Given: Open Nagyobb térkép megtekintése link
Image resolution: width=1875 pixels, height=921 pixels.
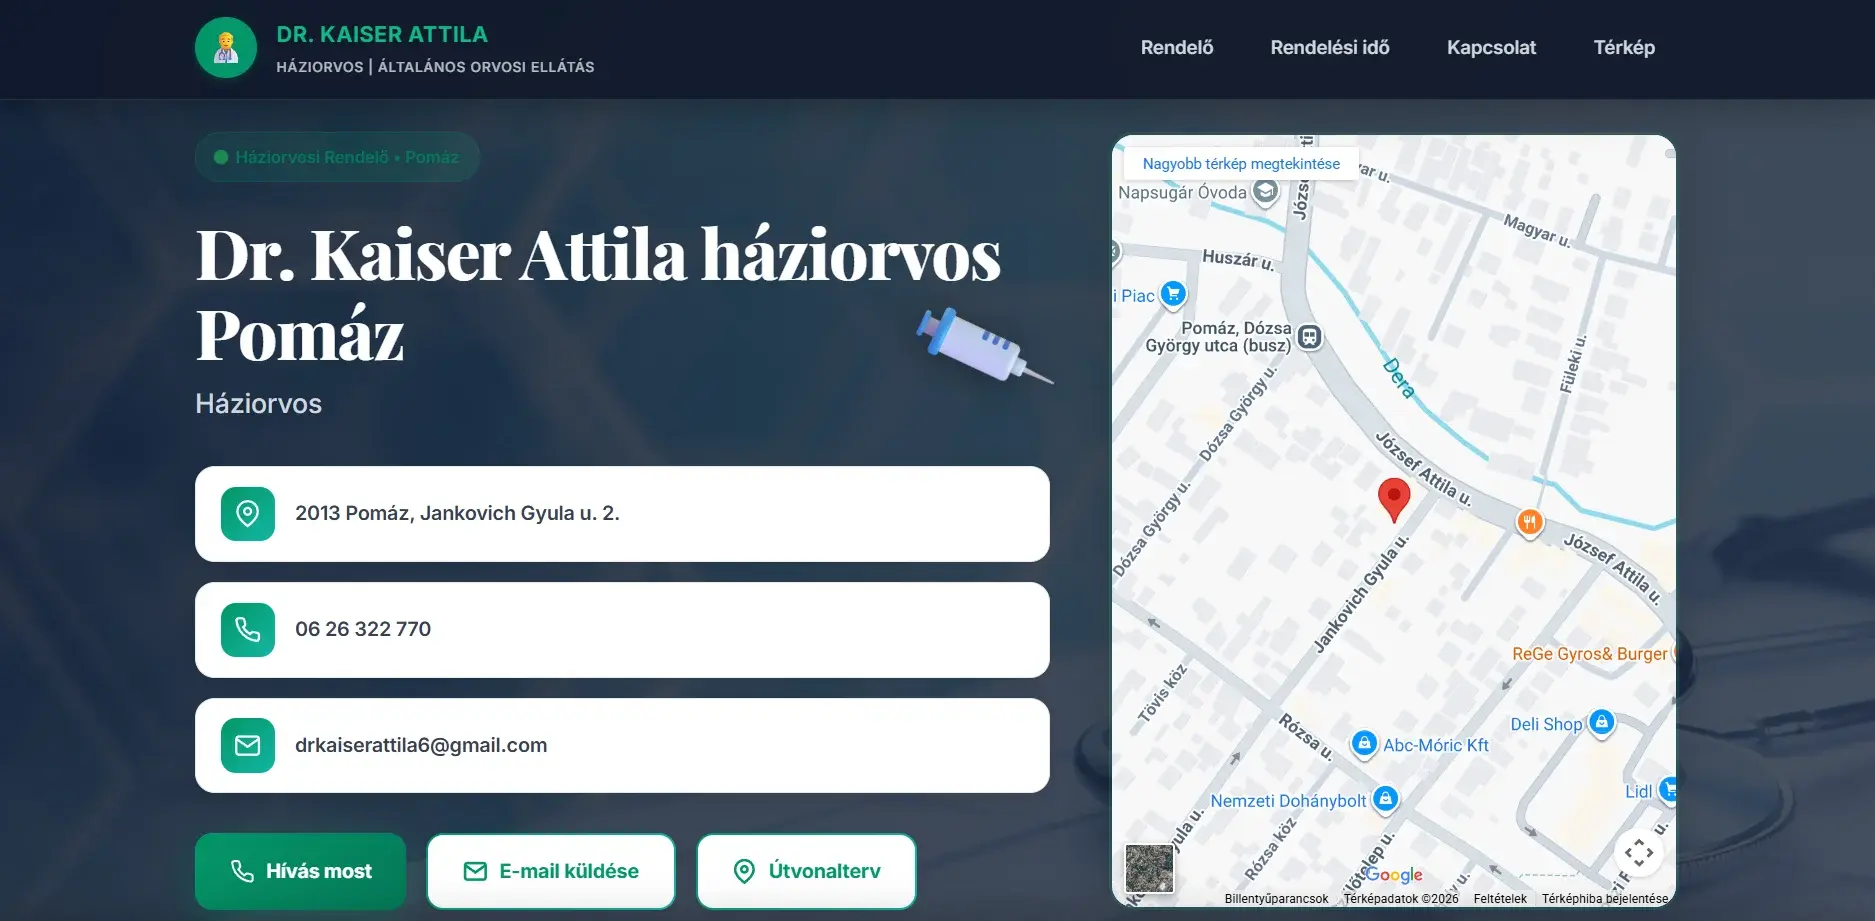Looking at the screenshot, I should [1243, 163].
